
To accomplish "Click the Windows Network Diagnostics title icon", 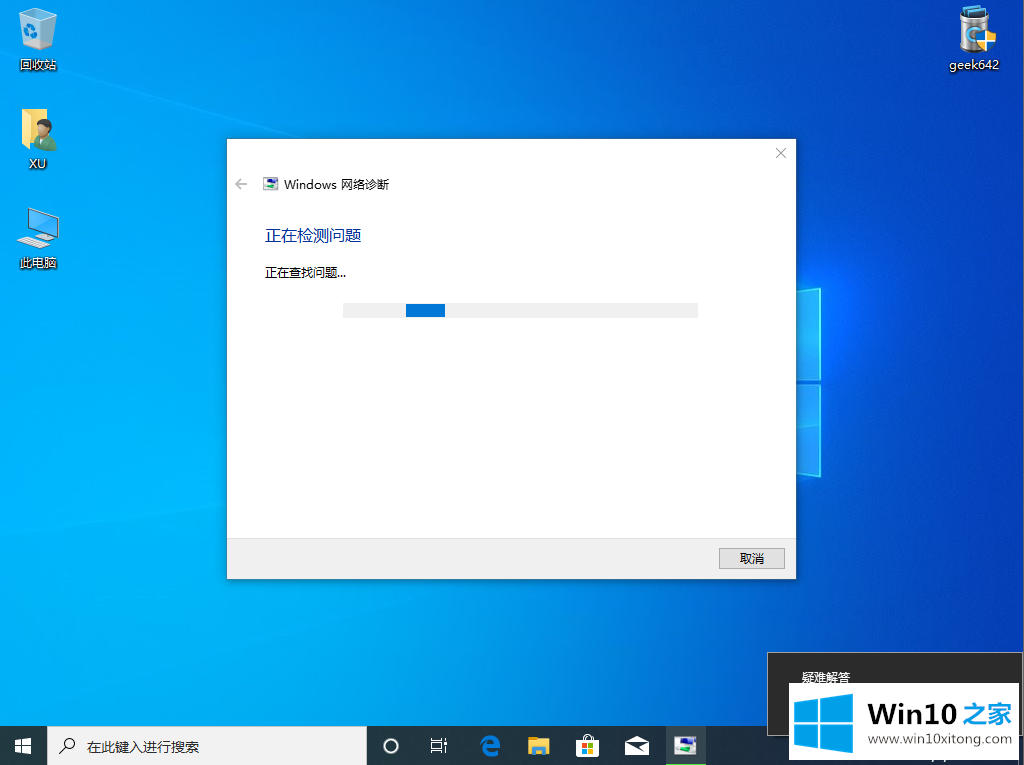I will click(x=270, y=184).
